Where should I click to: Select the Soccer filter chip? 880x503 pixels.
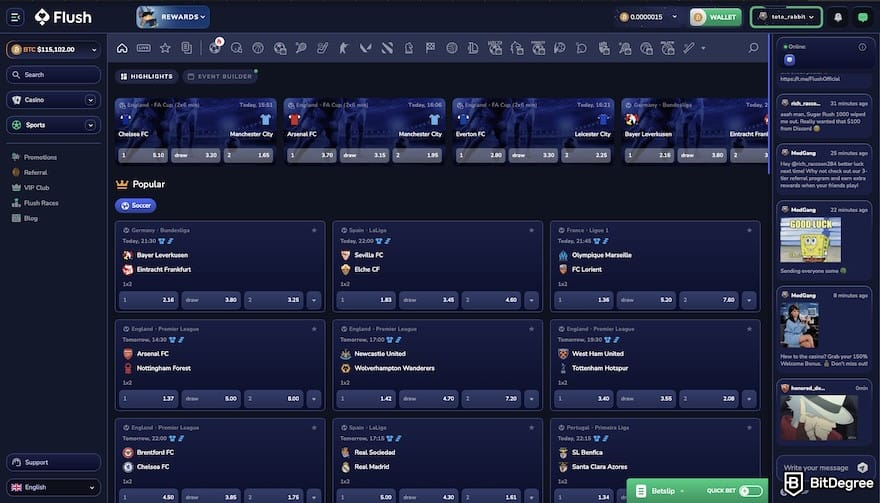click(136, 206)
